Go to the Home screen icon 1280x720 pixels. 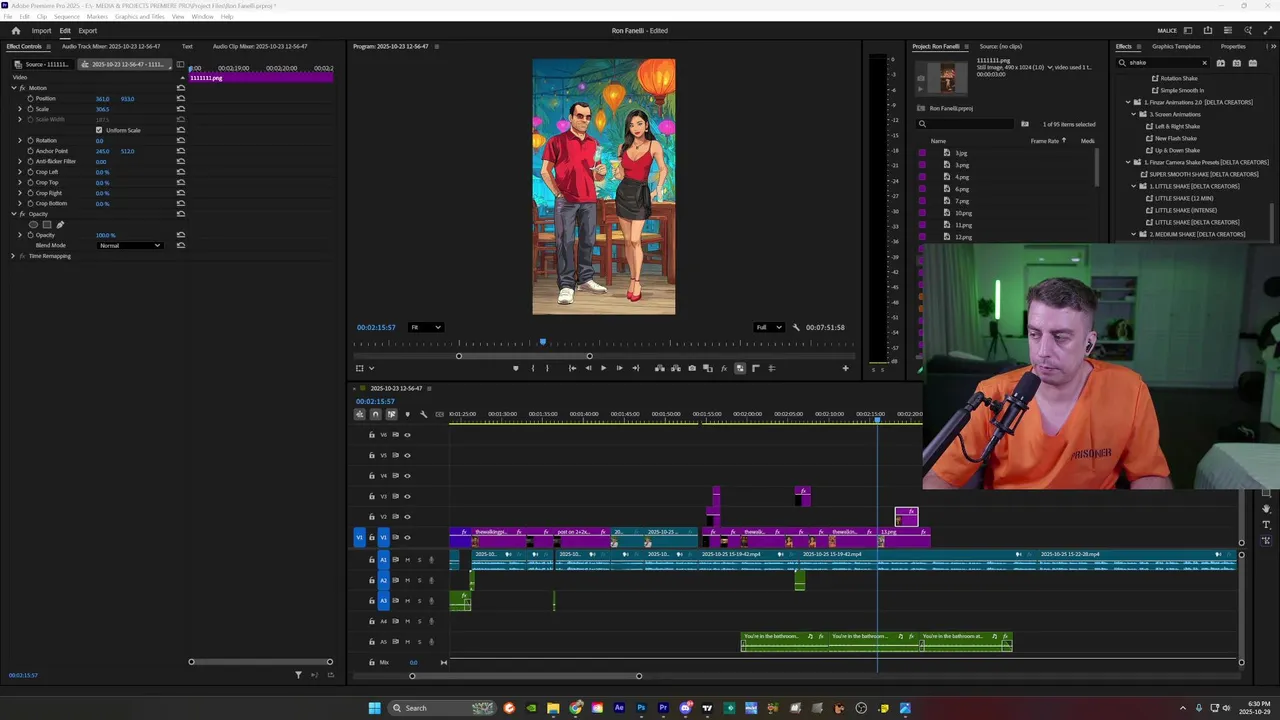(x=15, y=31)
